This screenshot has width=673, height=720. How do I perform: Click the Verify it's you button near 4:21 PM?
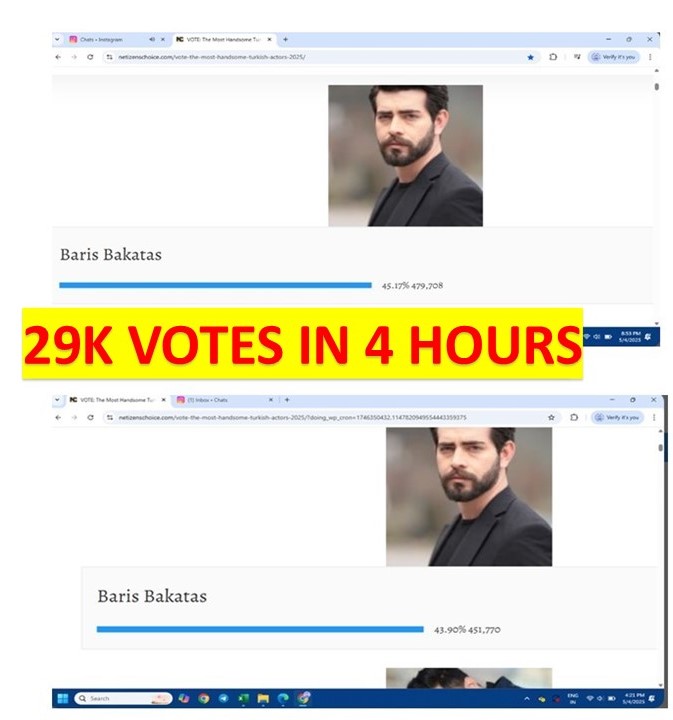click(x=617, y=417)
